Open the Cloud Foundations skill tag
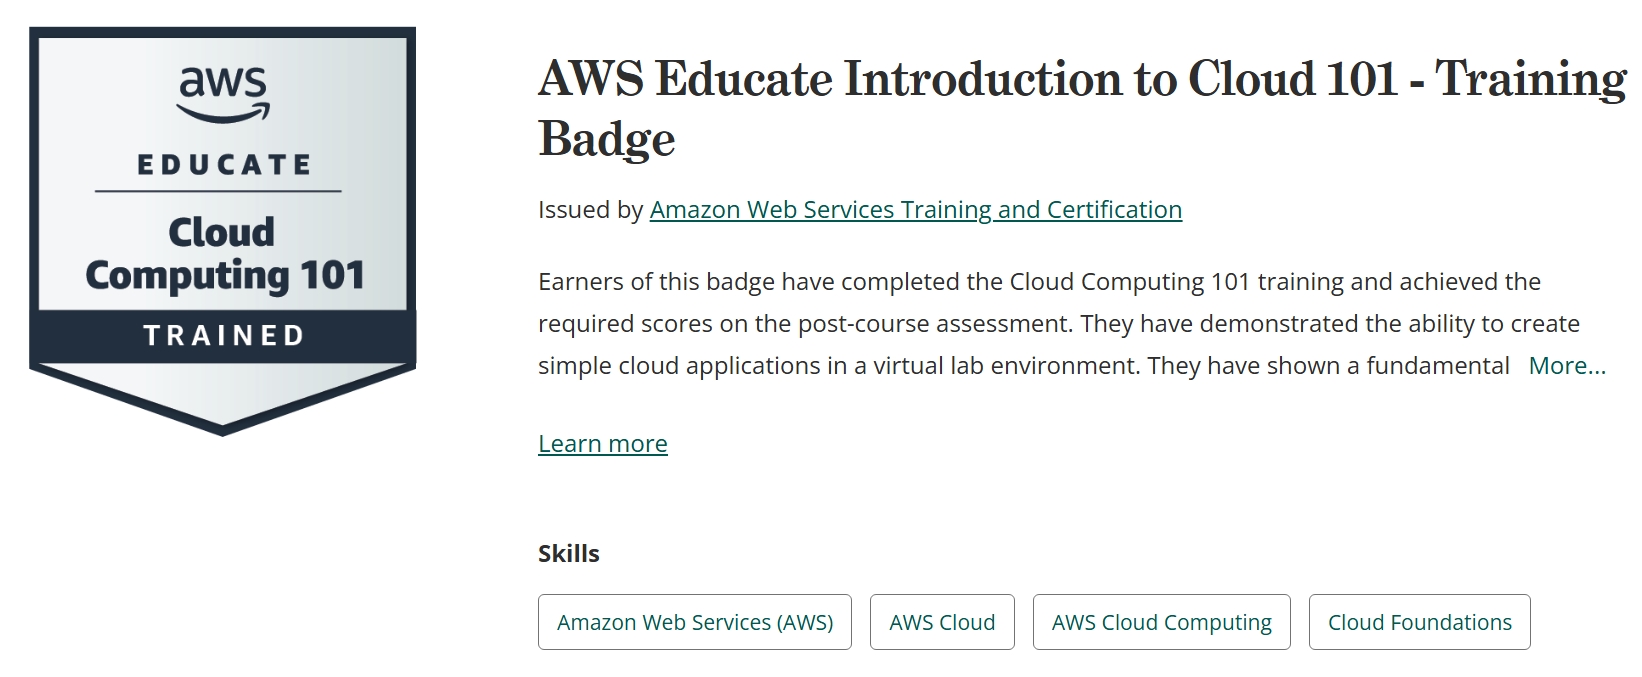This screenshot has width=1642, height=677. [x=1419, y=623]
